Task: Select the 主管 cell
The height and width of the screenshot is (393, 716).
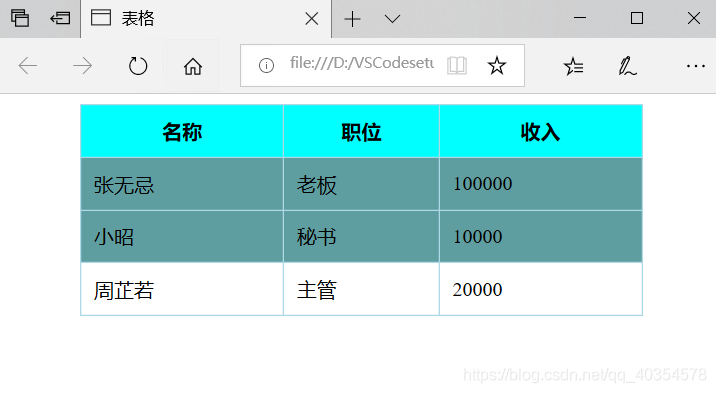Action: 361,289
